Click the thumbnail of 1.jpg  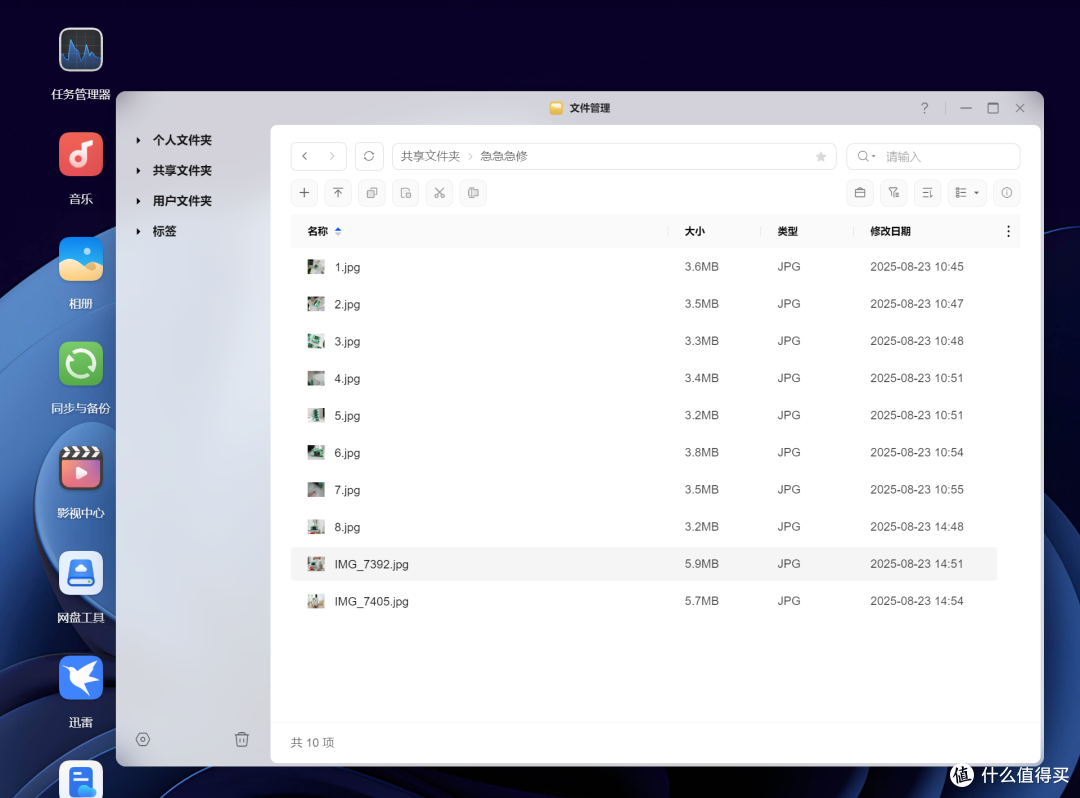pyautogui.click(x=315, y=266)
